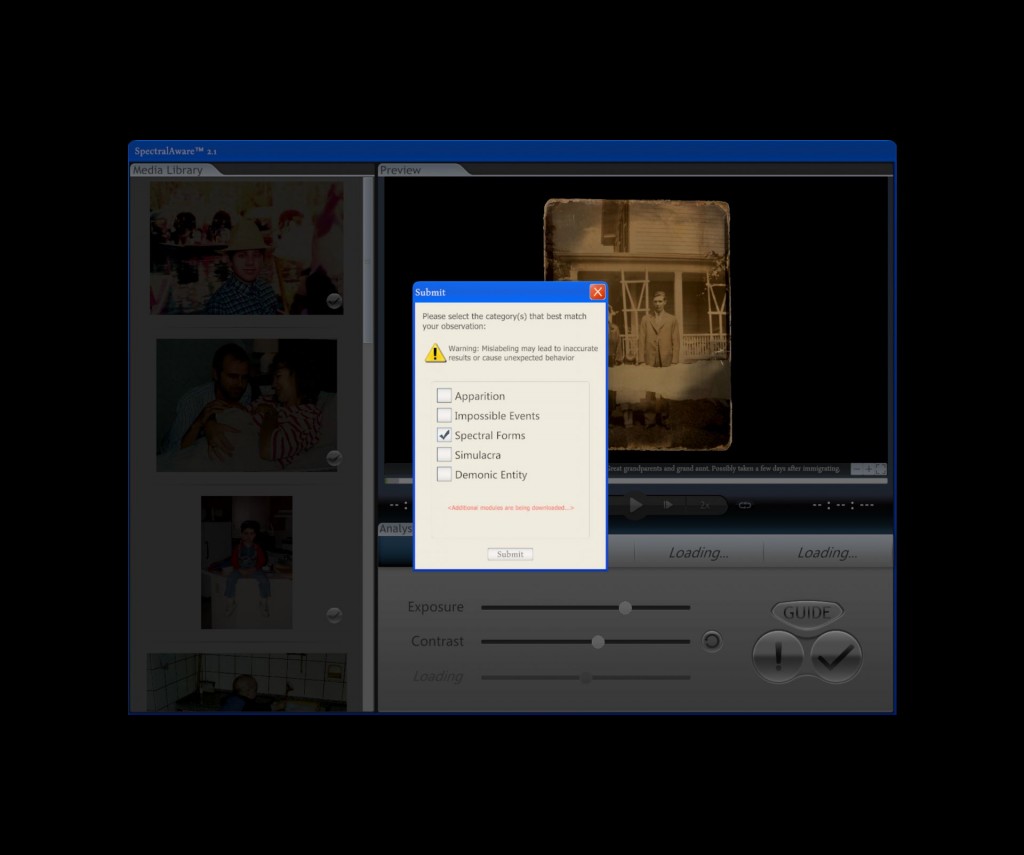
Task: Click the Contrast slider handle
Action: (598, 641)
